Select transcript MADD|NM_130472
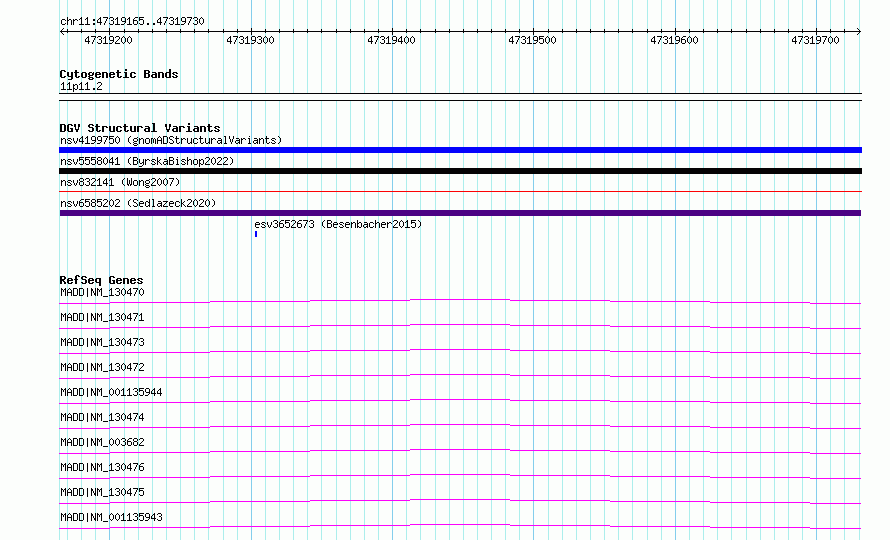The height and width of the screenshot is (540, 890). click(x=102, y=367)
